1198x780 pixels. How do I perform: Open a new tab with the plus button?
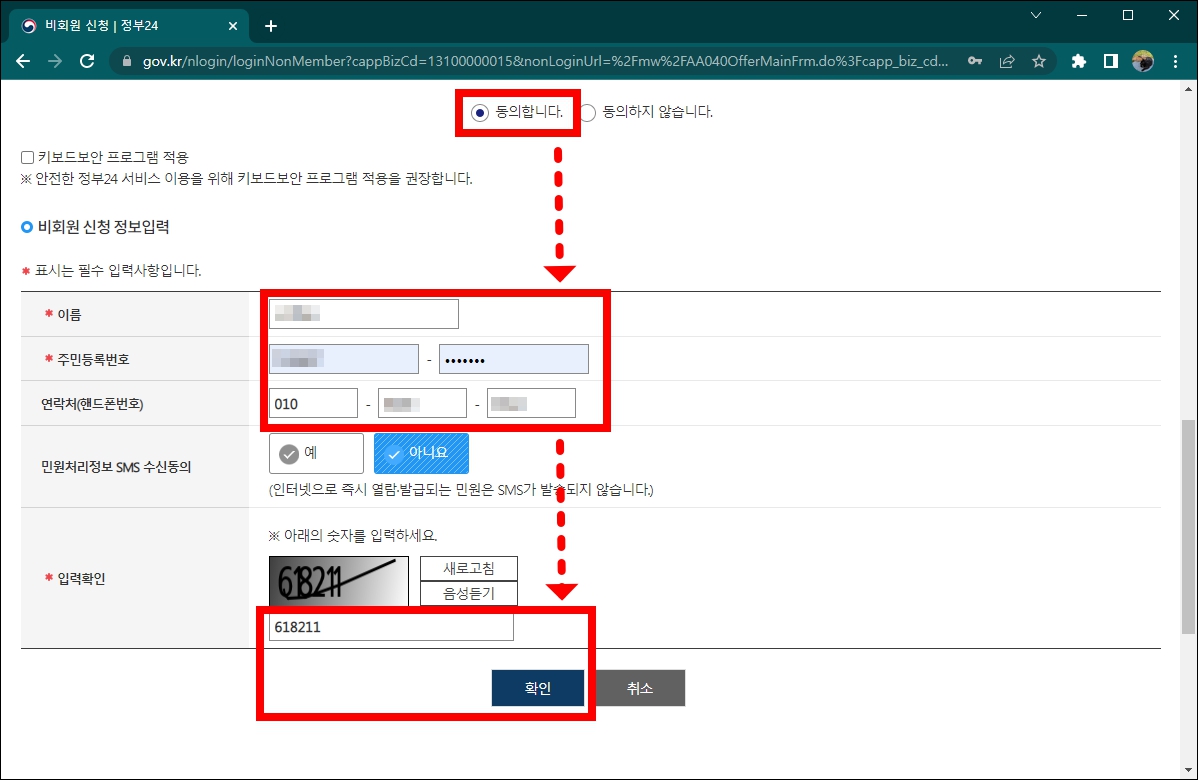pyautogui.click(x=270, y=26)
